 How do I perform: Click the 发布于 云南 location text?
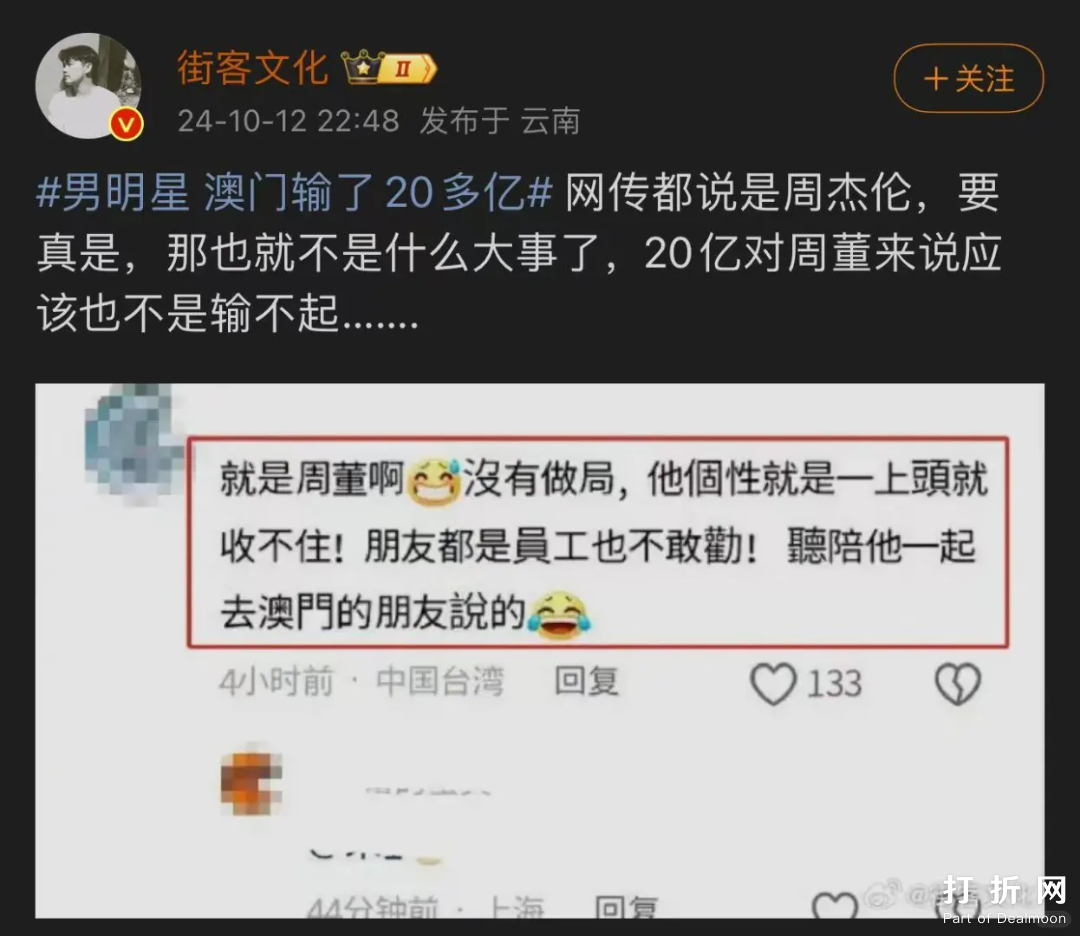(x=500, y=121)
